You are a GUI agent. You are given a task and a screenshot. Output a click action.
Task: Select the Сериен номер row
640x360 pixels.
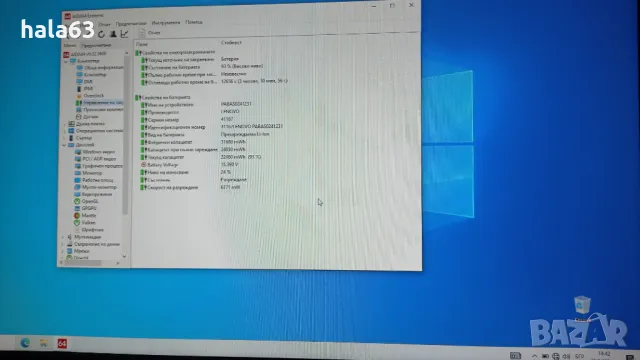click(x=188, y=120)
